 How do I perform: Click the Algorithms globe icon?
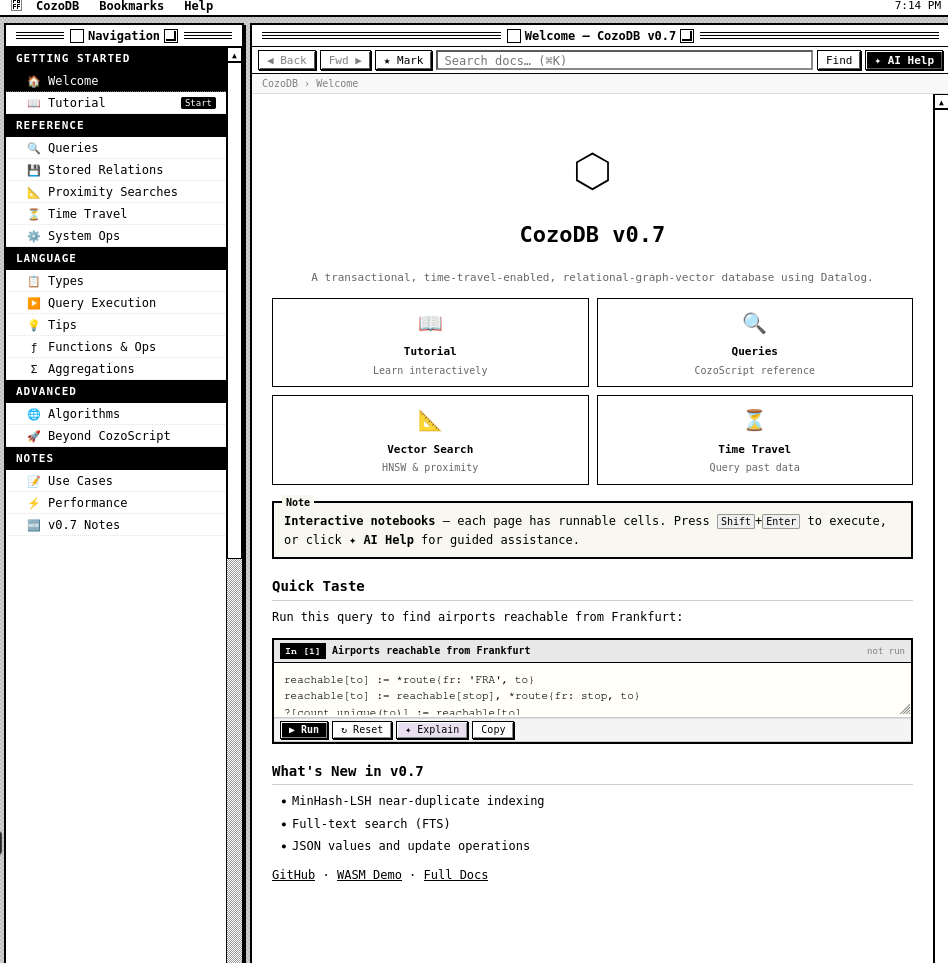click(x=34, y=415)
